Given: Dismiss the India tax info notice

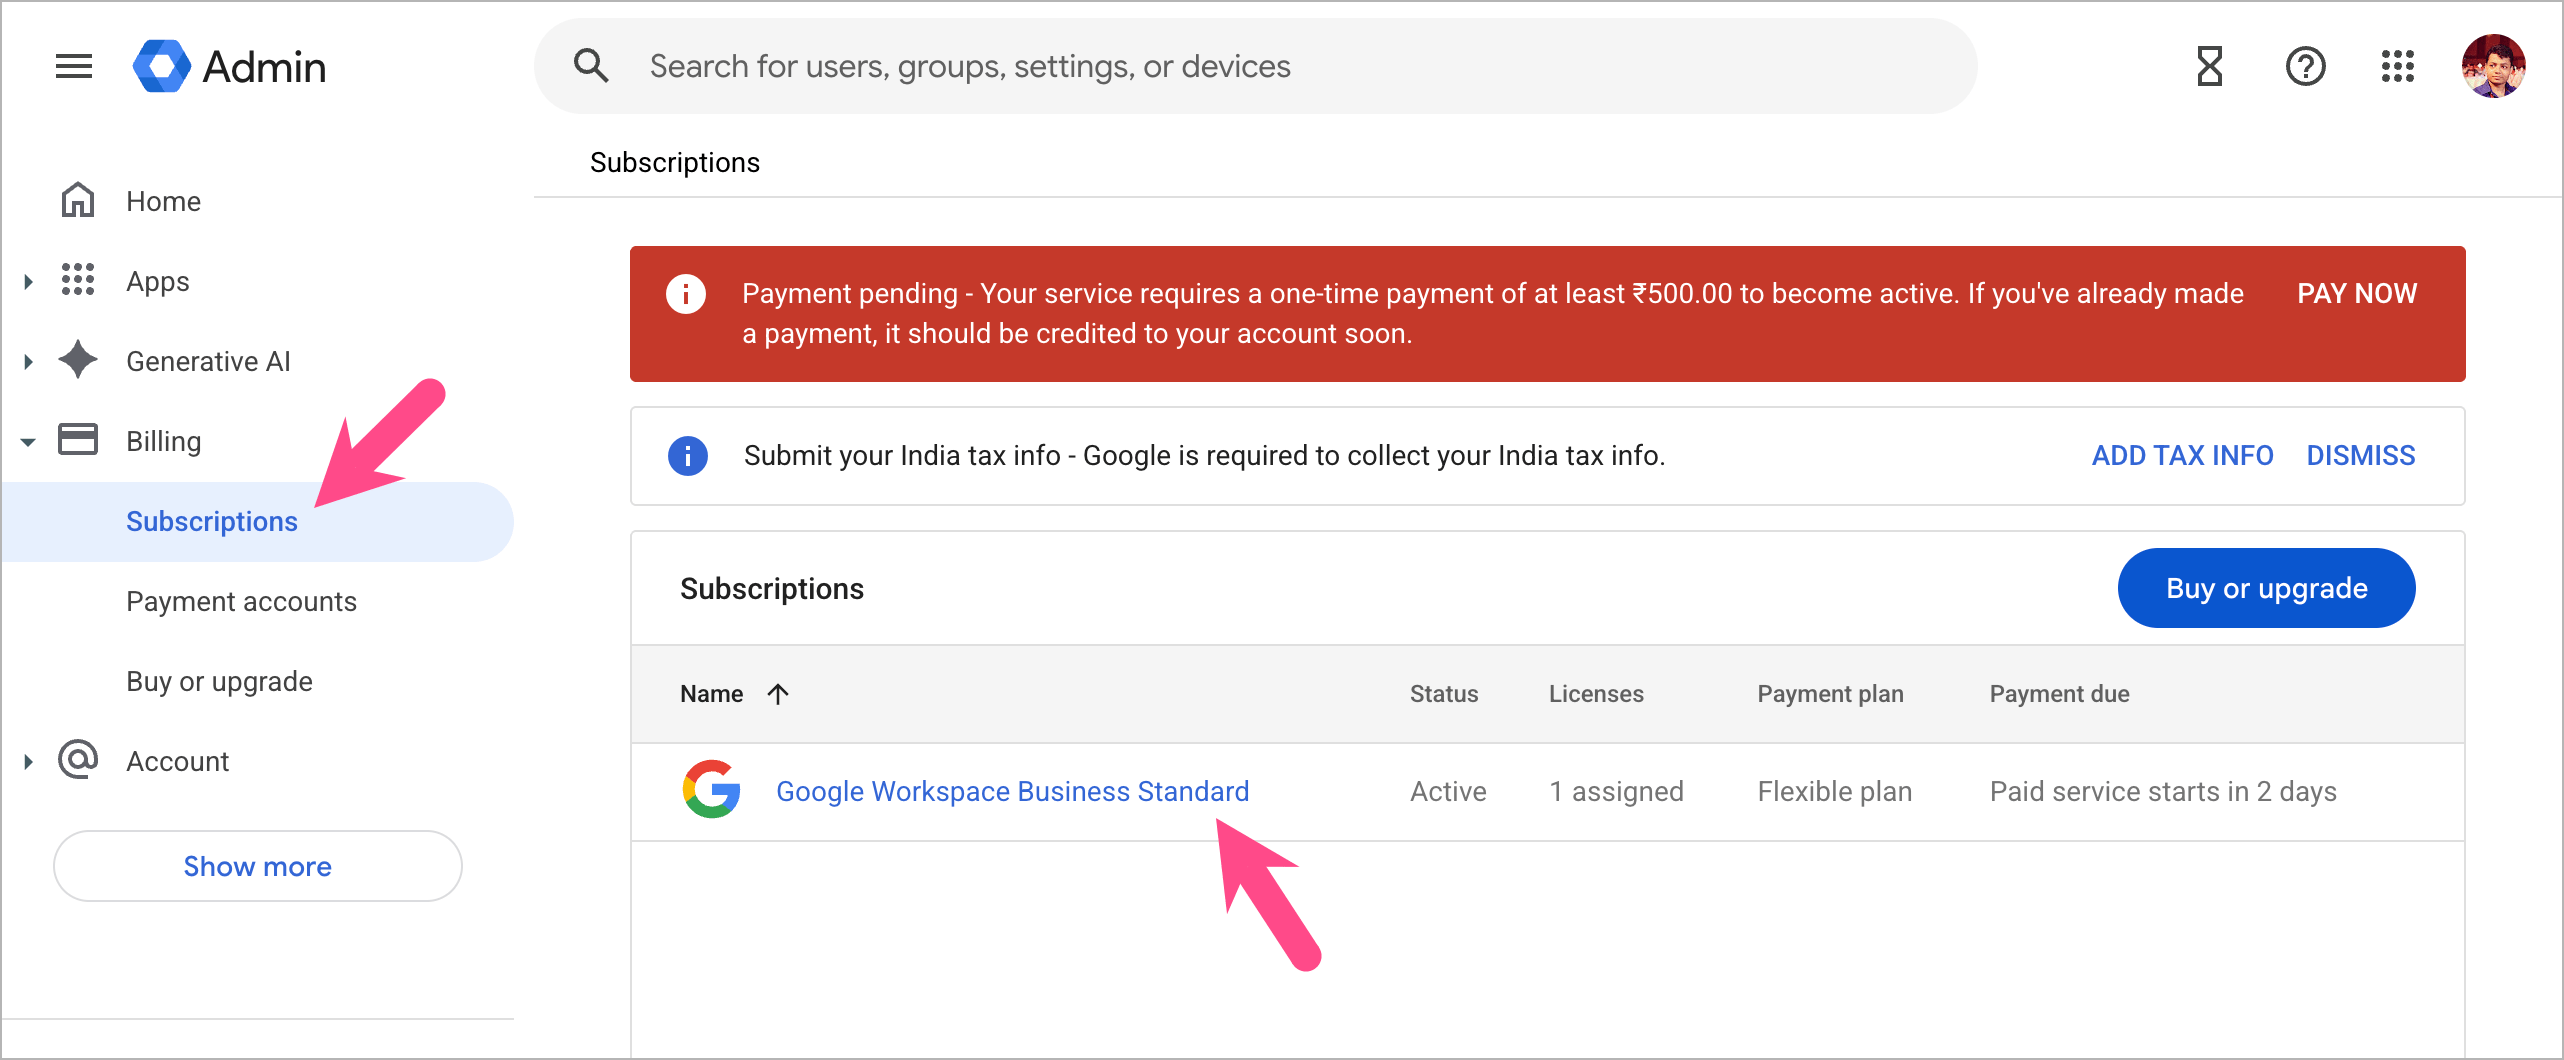Looking at the screenshot, I should (2361, 455).
